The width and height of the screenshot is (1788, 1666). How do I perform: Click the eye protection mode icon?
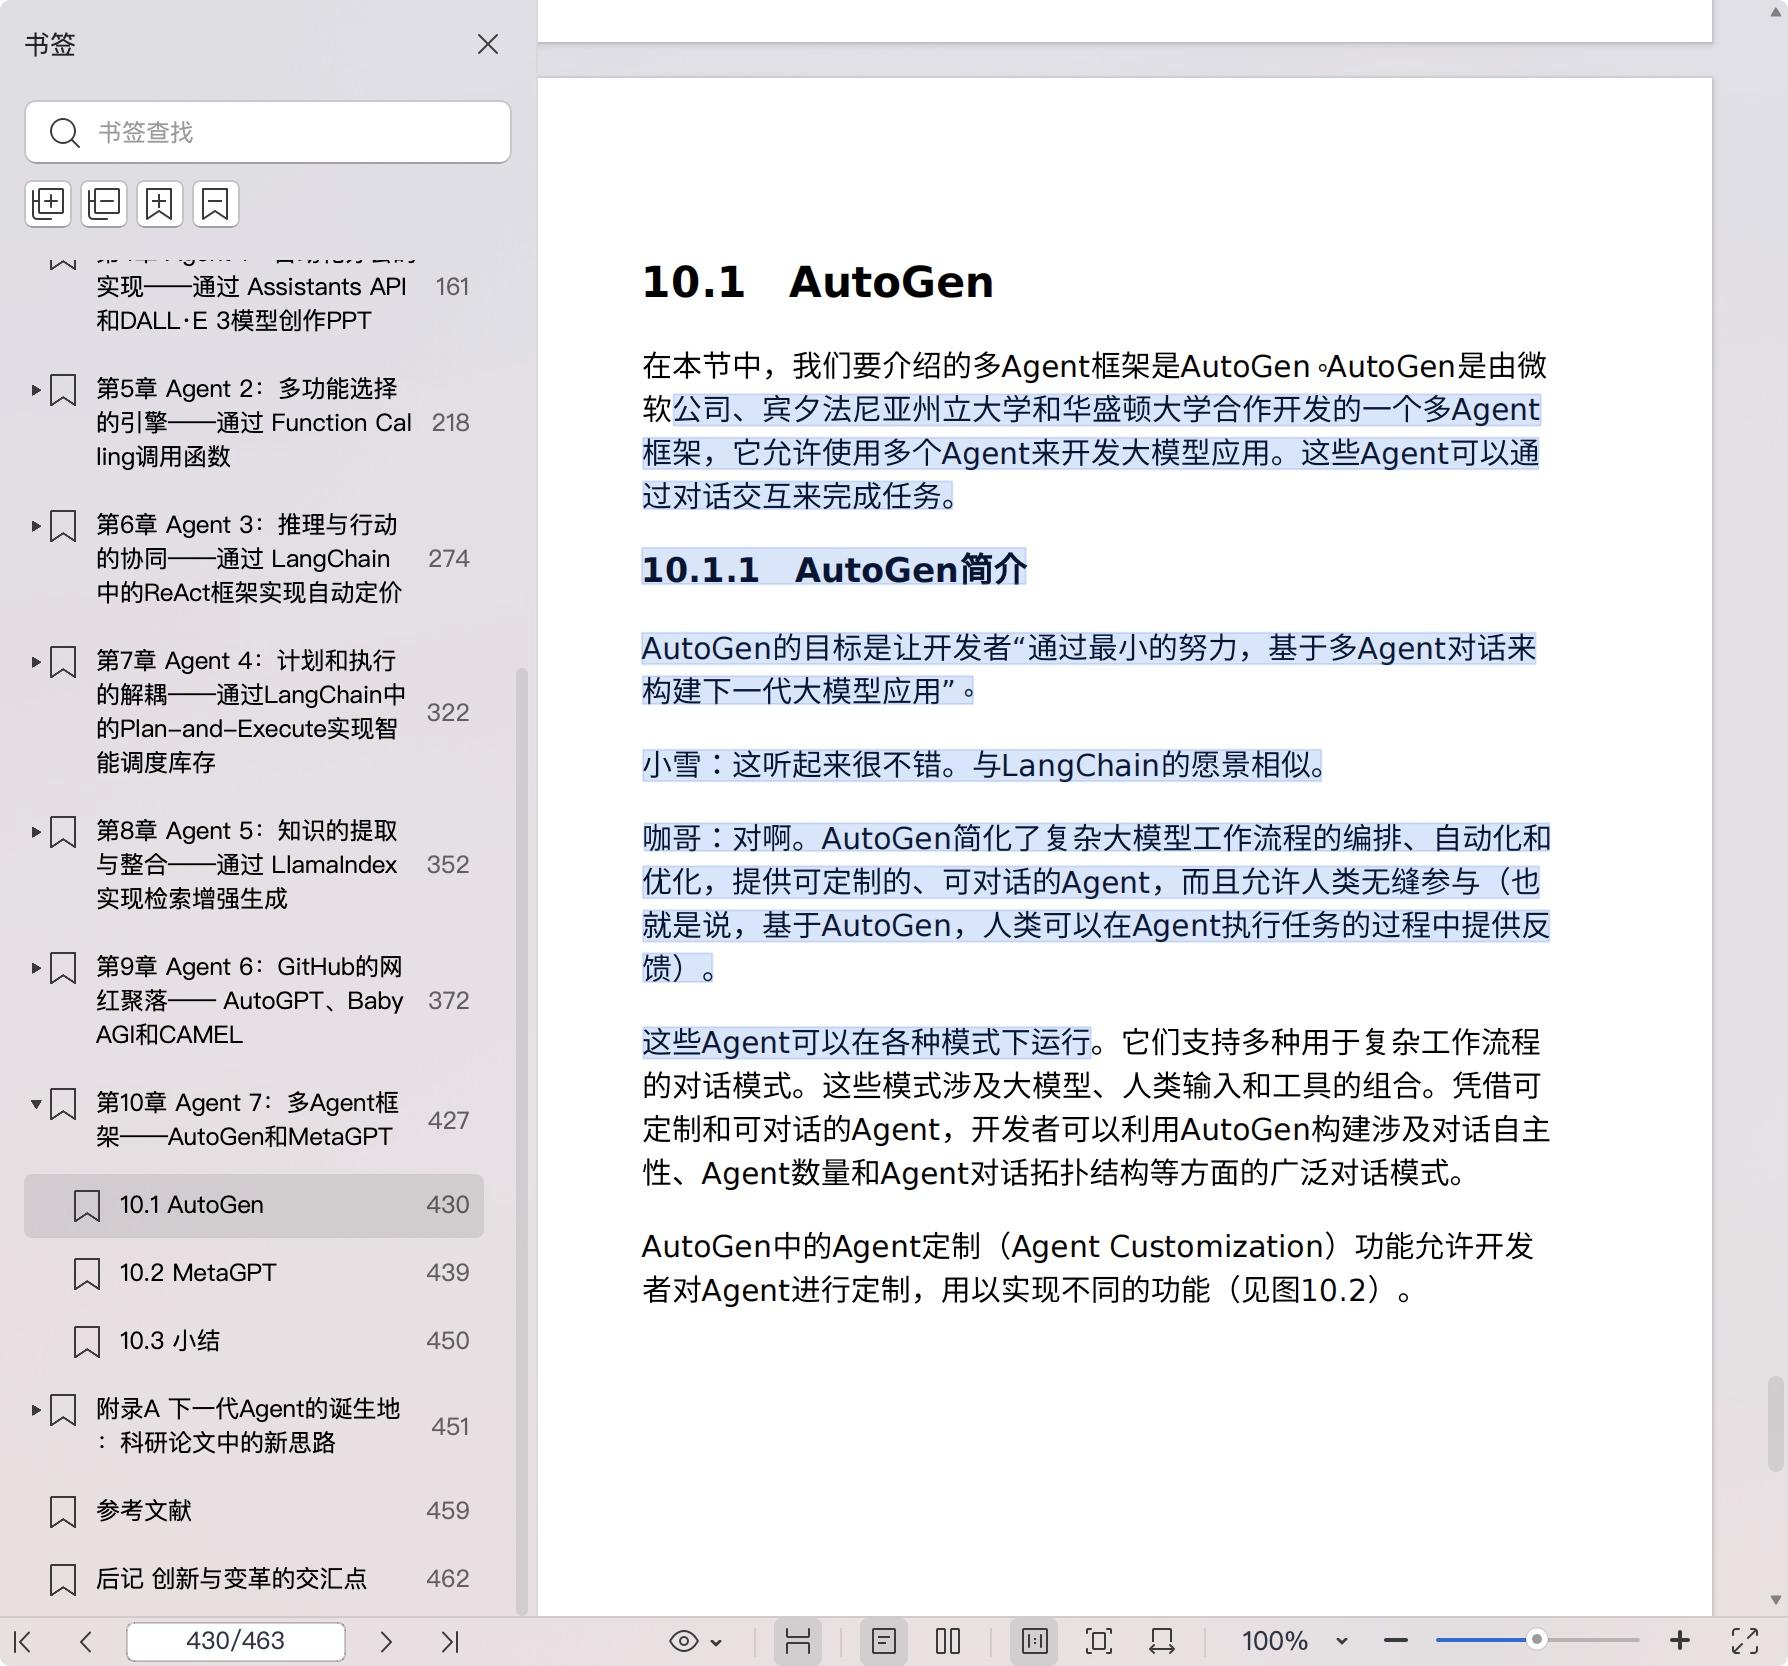click(x=684, y=1641)
